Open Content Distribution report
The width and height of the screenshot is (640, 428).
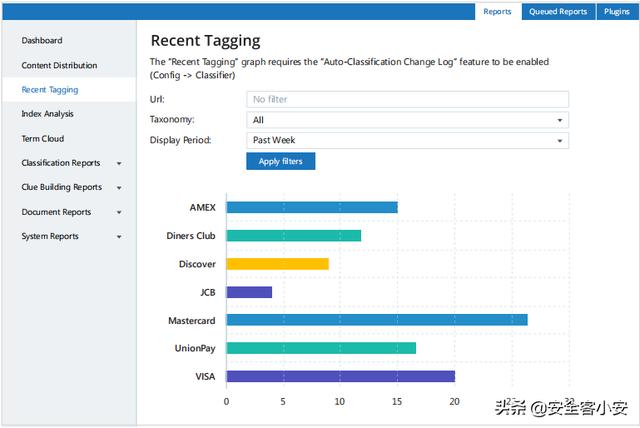pyautogui.click(x=59, y=65)
